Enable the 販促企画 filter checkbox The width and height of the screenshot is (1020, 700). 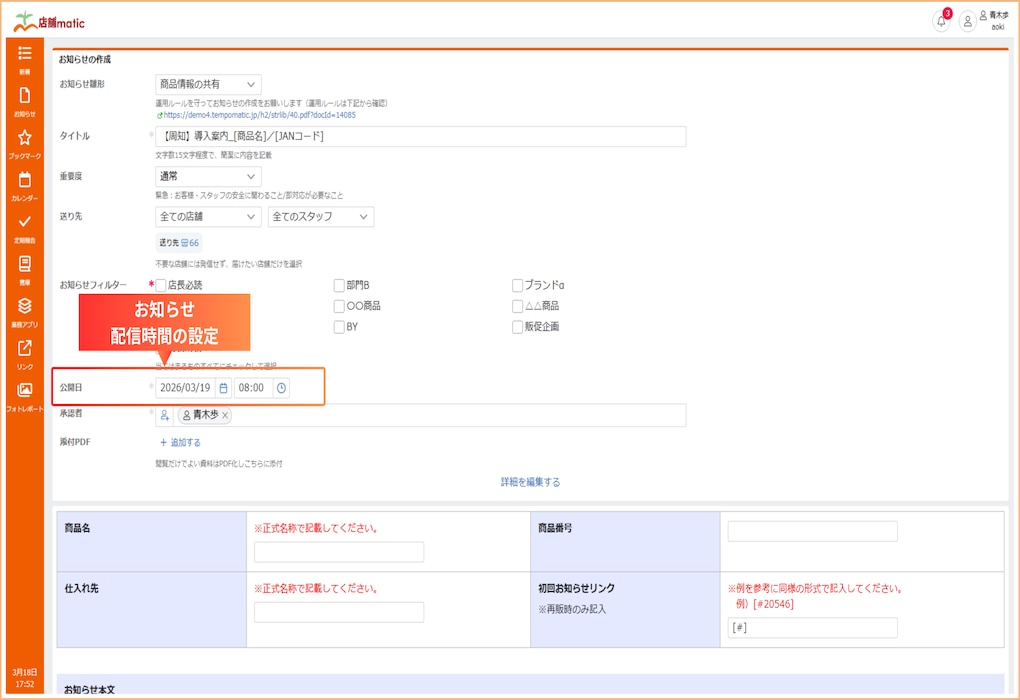[517, 327]
